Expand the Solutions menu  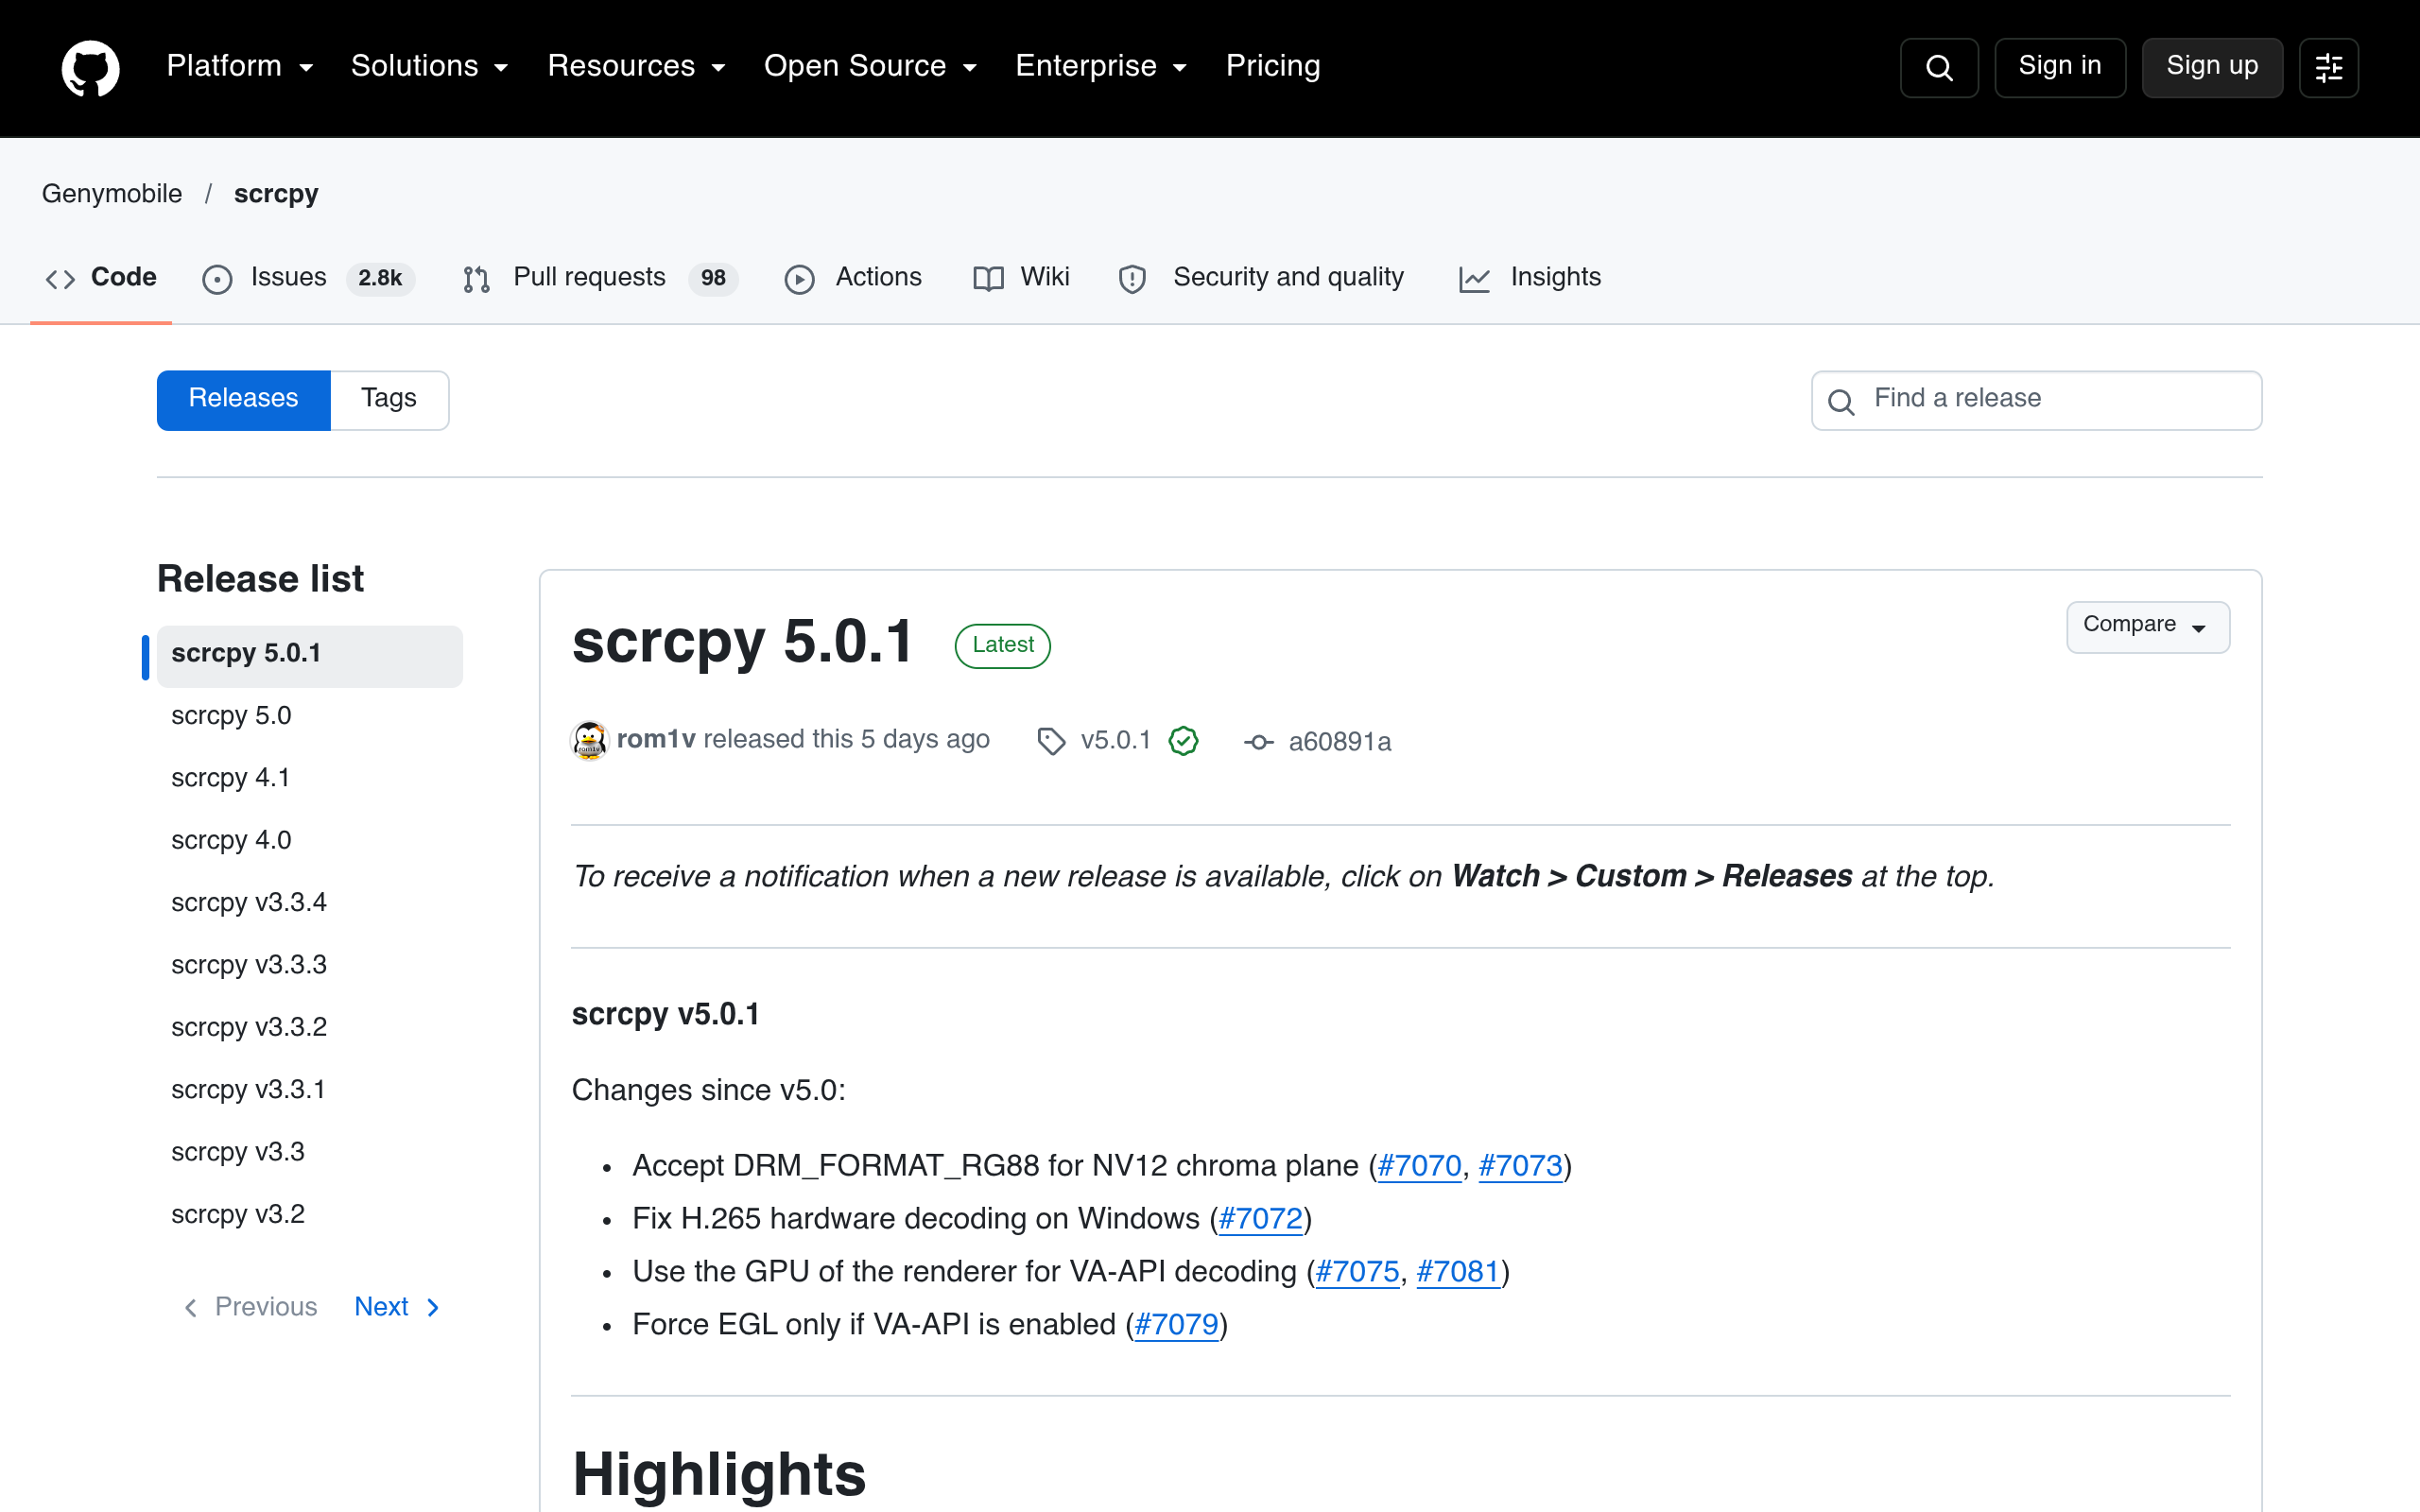point(430,66)
